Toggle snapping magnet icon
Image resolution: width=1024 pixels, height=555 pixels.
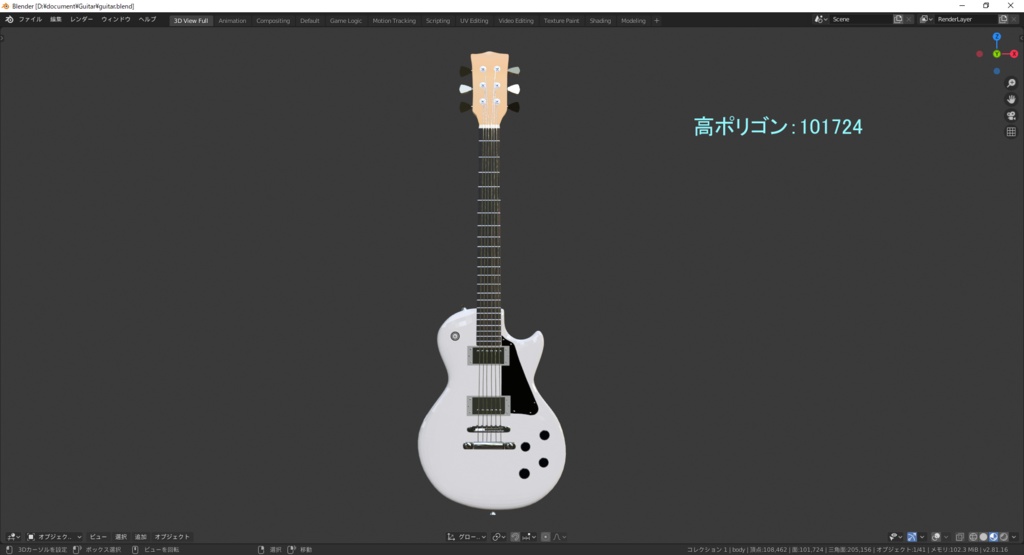click(x=515, y=537)
